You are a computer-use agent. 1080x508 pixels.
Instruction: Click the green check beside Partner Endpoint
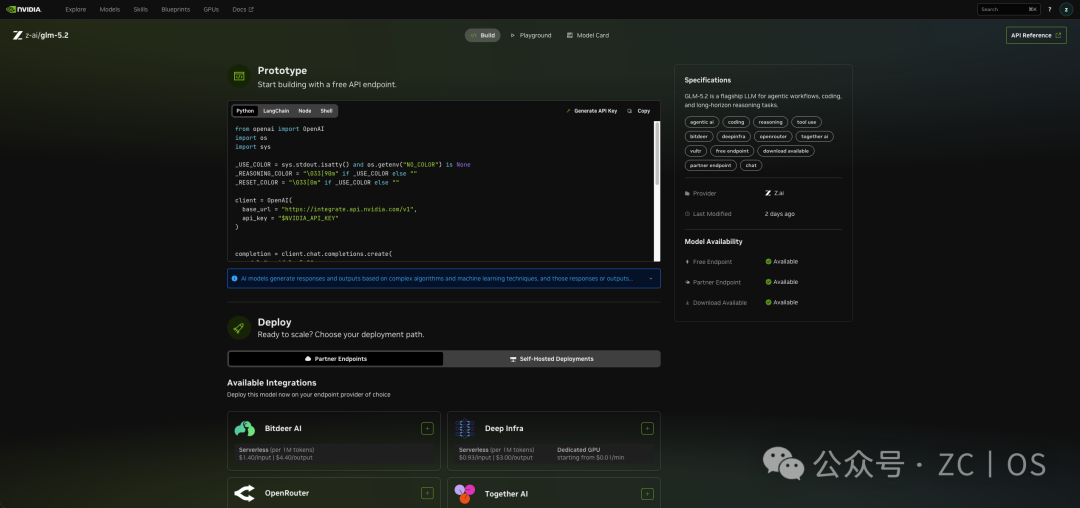[768, 282]
